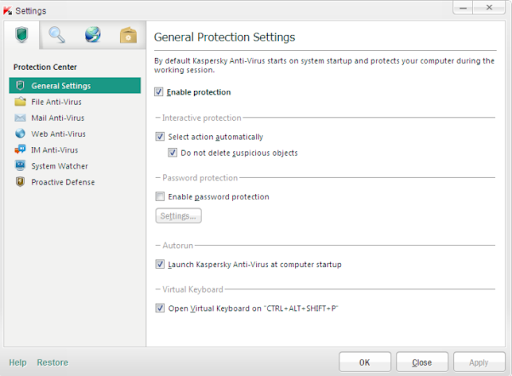Close the Settings window with X
Screen dimensions: 512x376
(x=489, y=8)
